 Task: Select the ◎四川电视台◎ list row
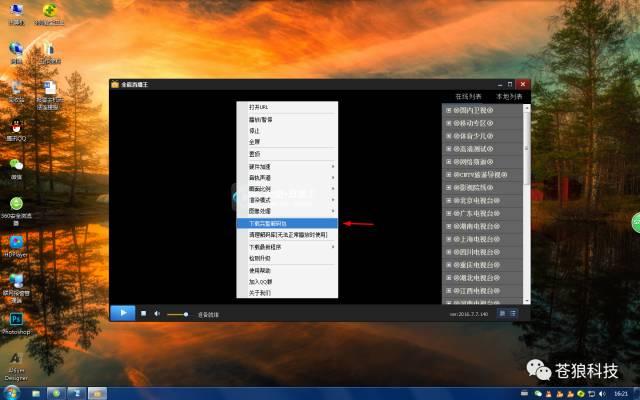[482, 252]
